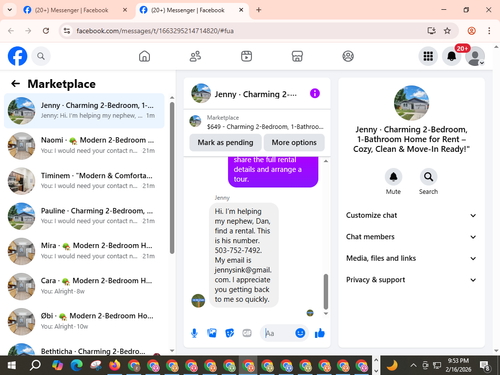This screenshot has height=375, width=500.
Task: Expand the Customize chat section
Action: coord(411,215)
